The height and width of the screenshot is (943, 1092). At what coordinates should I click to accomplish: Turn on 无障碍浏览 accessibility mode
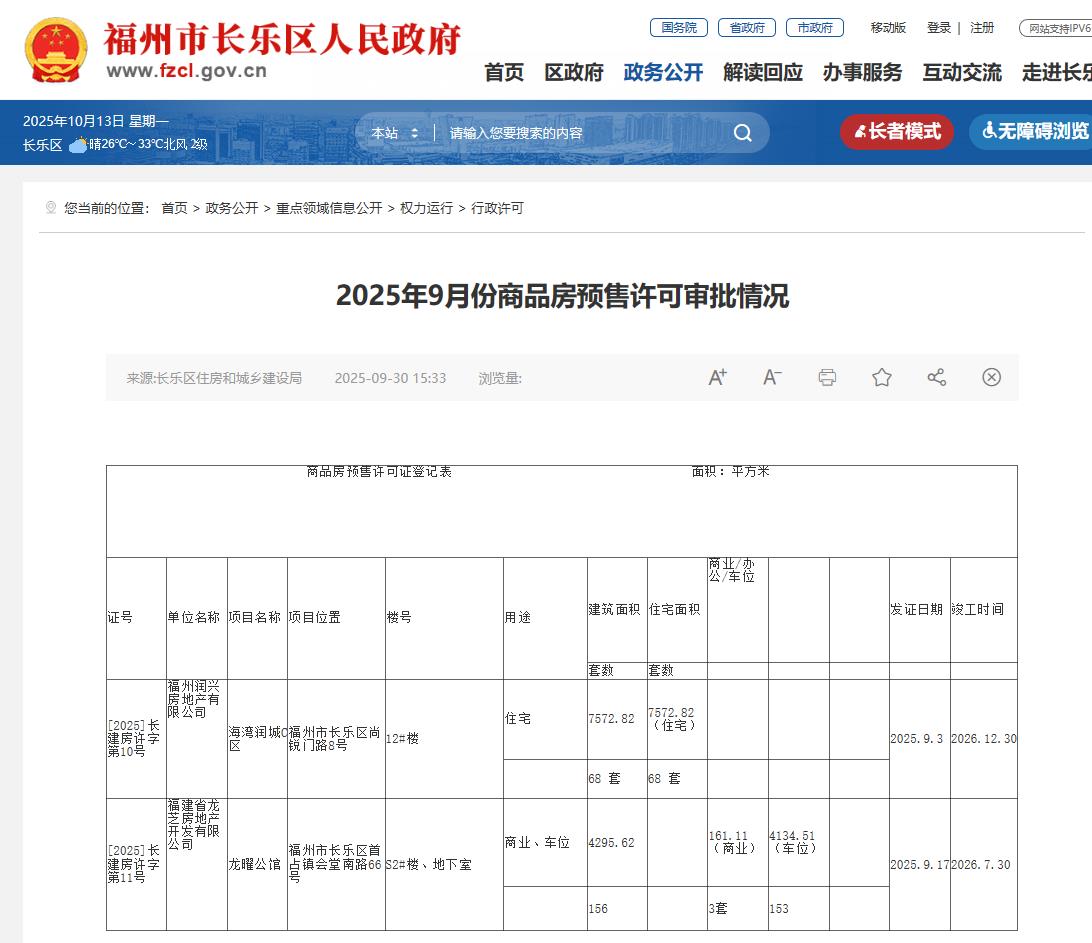pyautogui.click(x=1034, y=132)
